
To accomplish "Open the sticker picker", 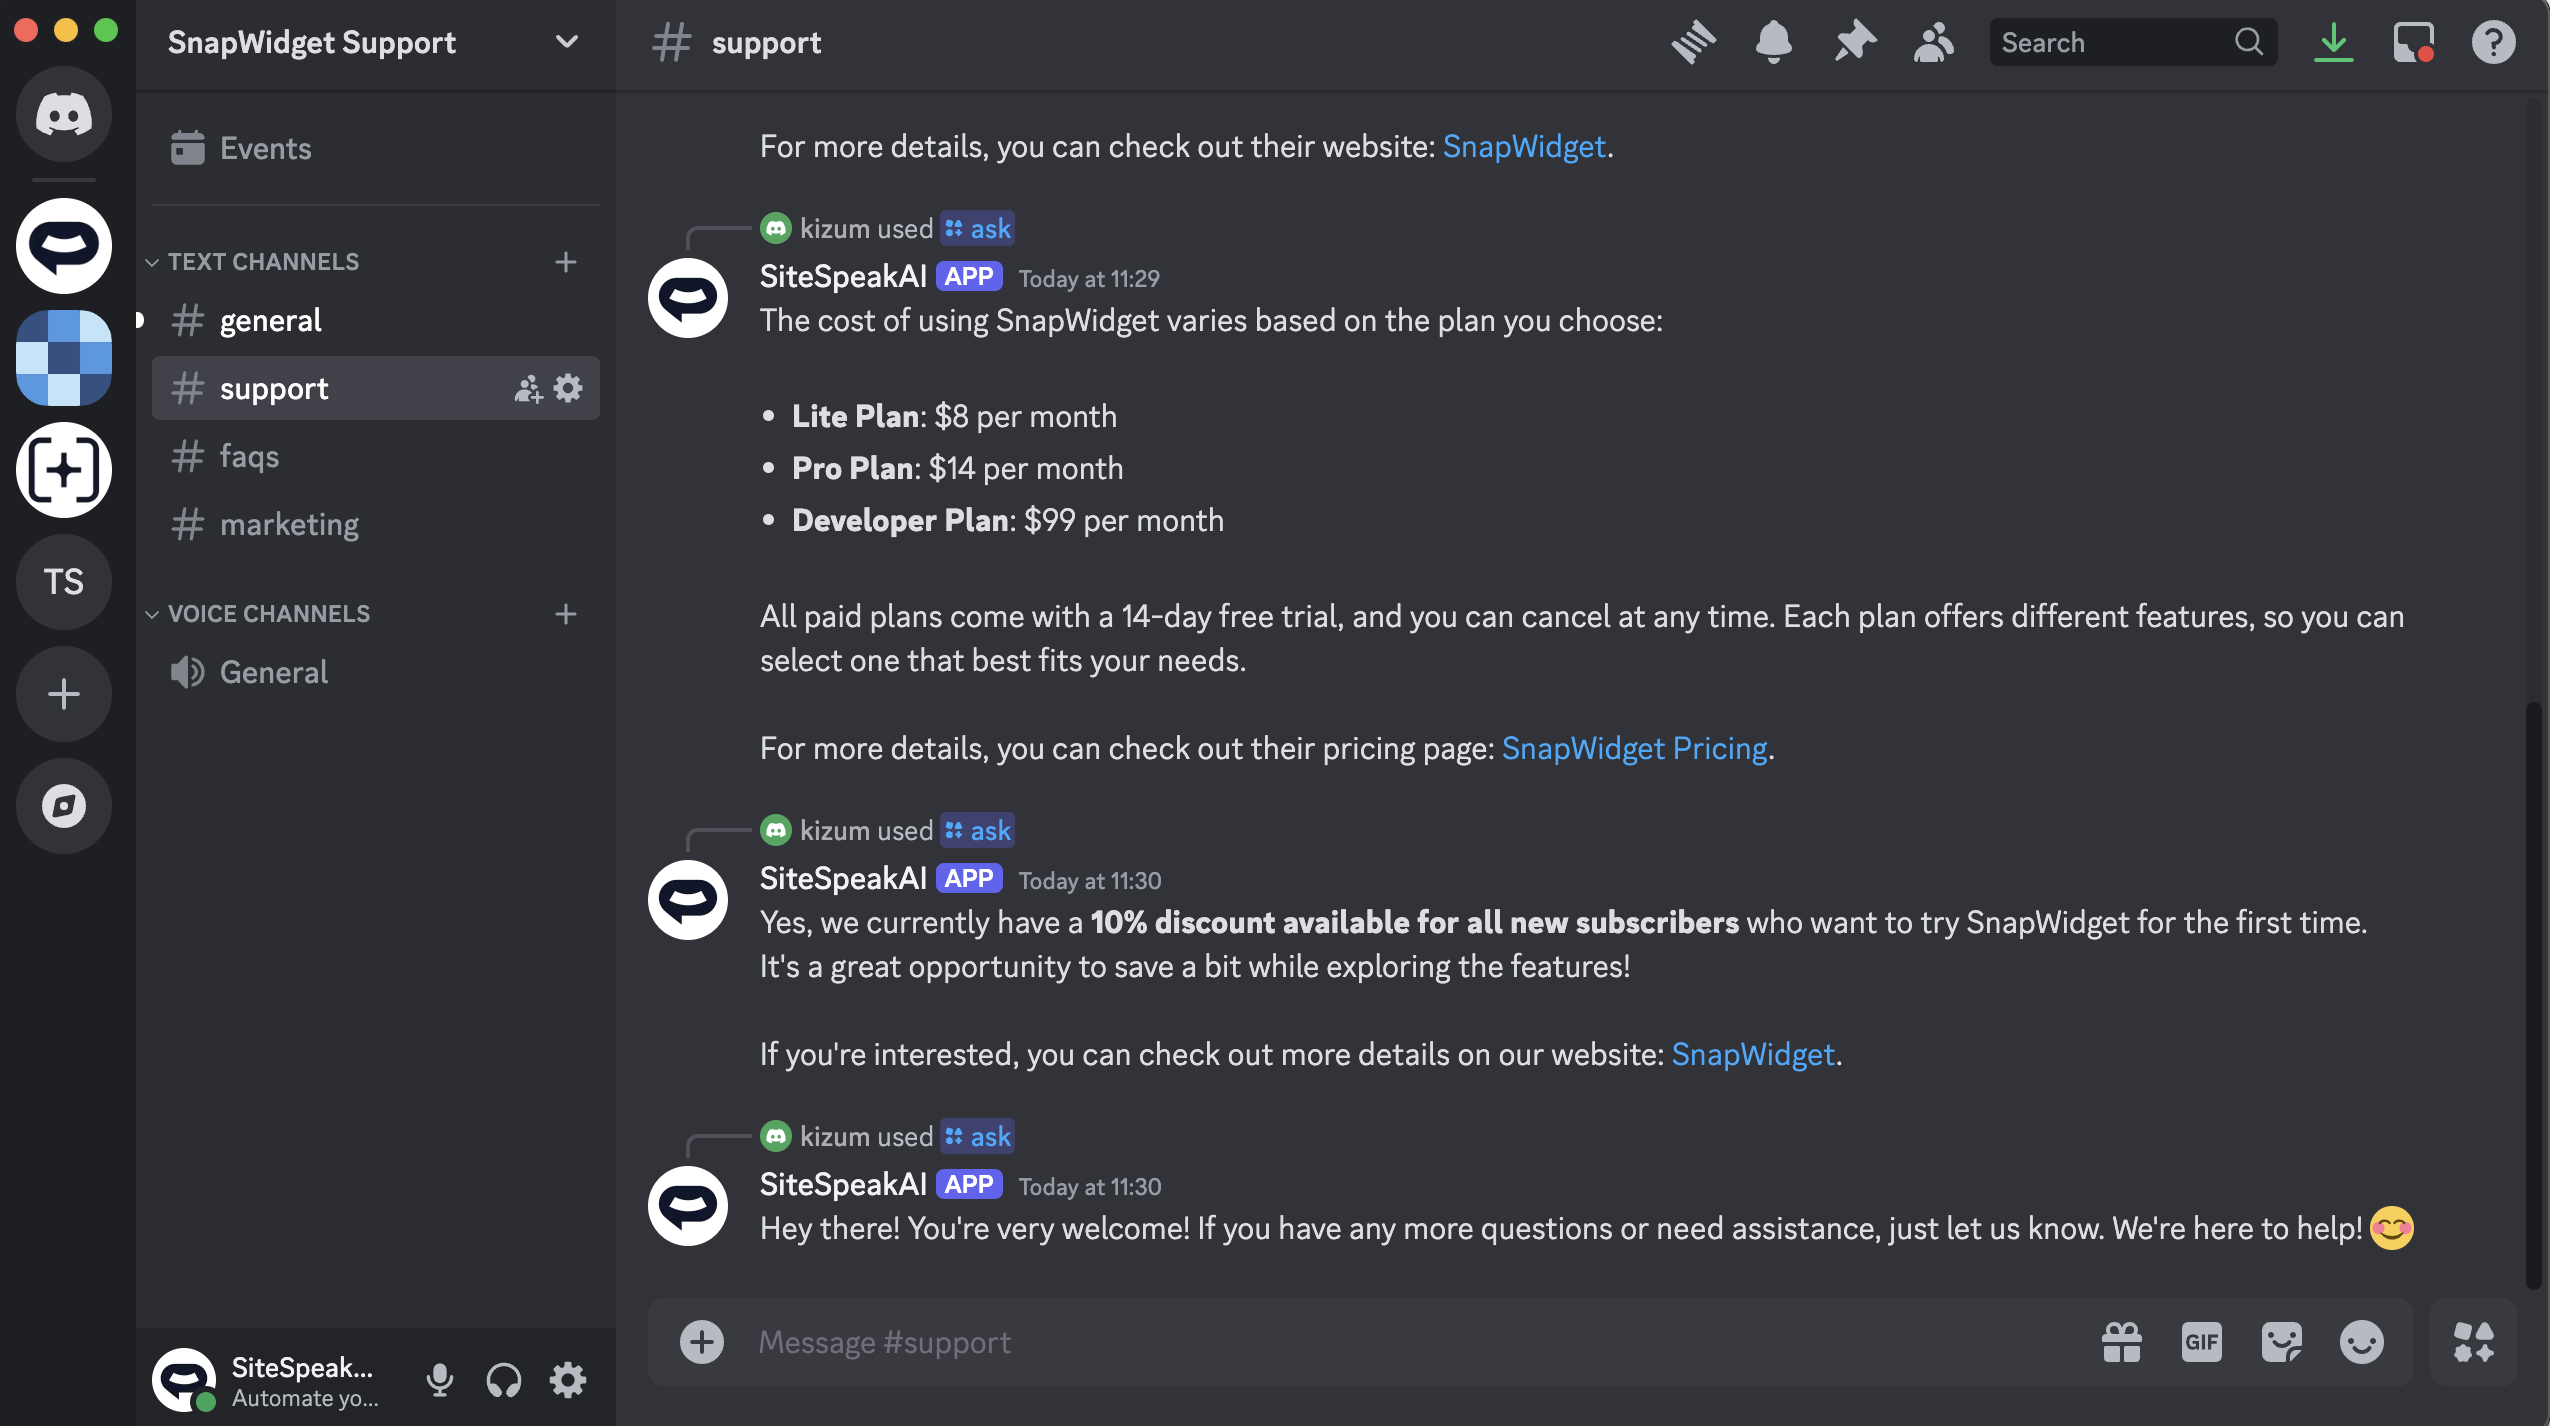I will pyautogui.click(x=2281, y=1342).
